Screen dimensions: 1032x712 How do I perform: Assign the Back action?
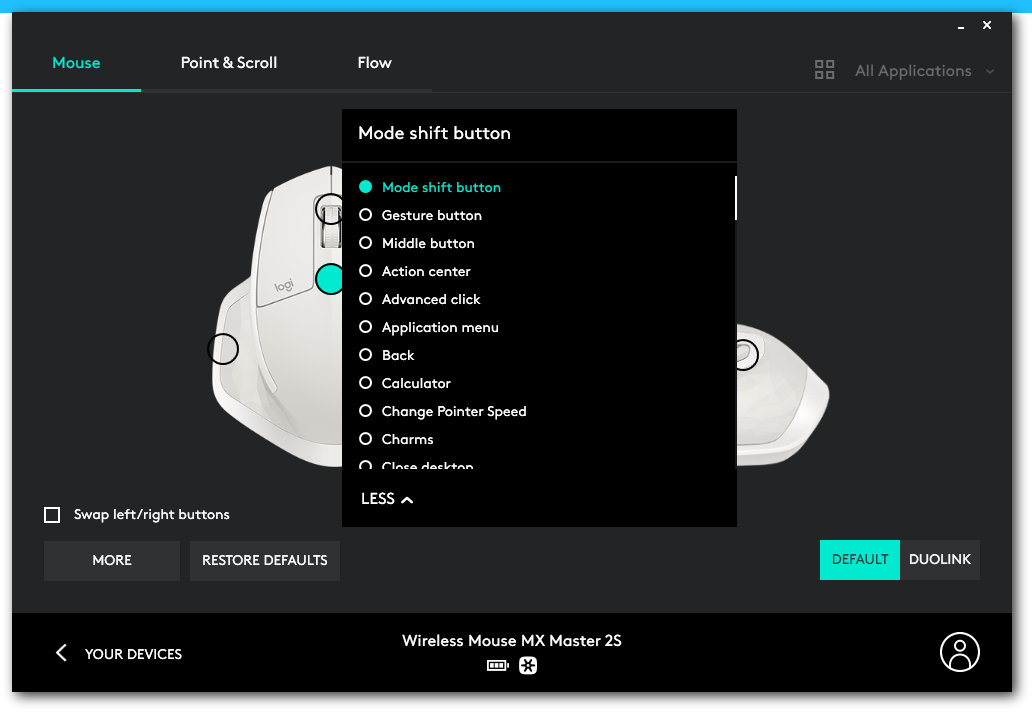point(386,355)
